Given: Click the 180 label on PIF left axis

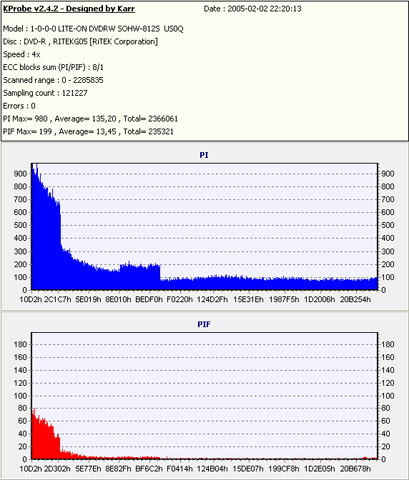Looking at the screenshot, I should pyautogui.click(x=20, y=344).
